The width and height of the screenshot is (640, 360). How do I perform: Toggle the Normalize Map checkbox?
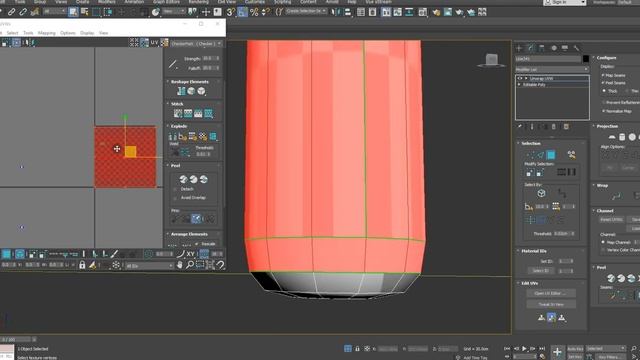(603, 111)
